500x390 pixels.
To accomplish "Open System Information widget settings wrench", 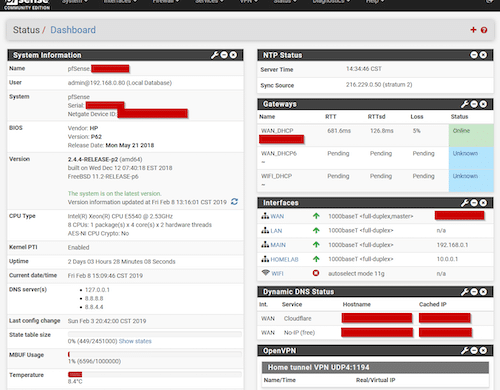I will [215, 55].
